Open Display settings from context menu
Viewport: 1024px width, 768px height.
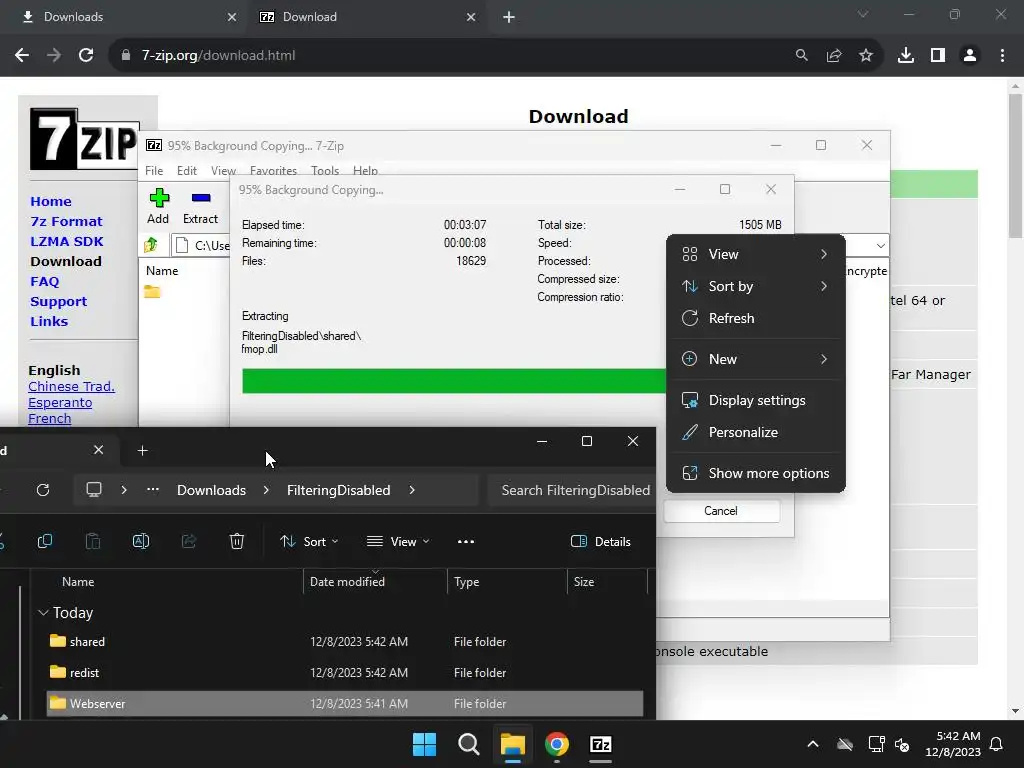756,400
